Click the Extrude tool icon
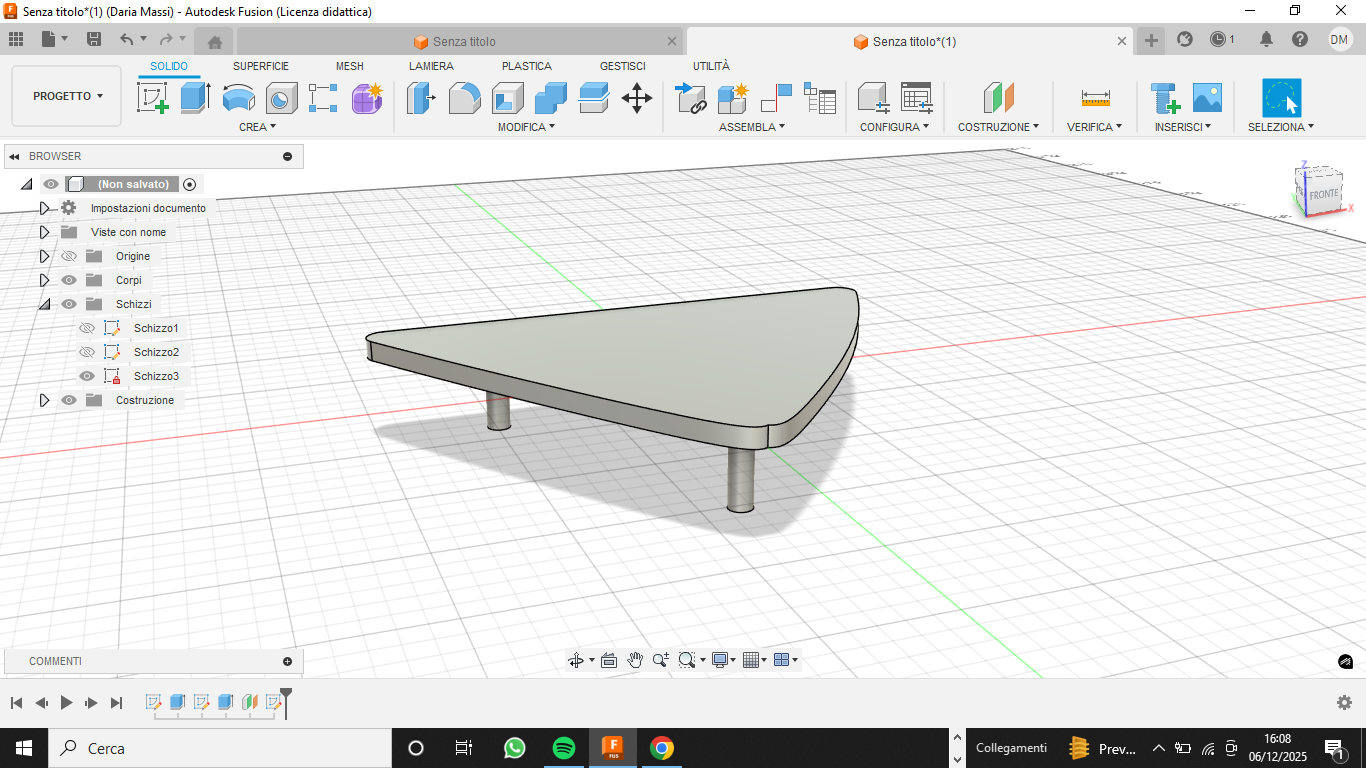The width and height of the screenshot is (1366, 768). coord(195,98)
